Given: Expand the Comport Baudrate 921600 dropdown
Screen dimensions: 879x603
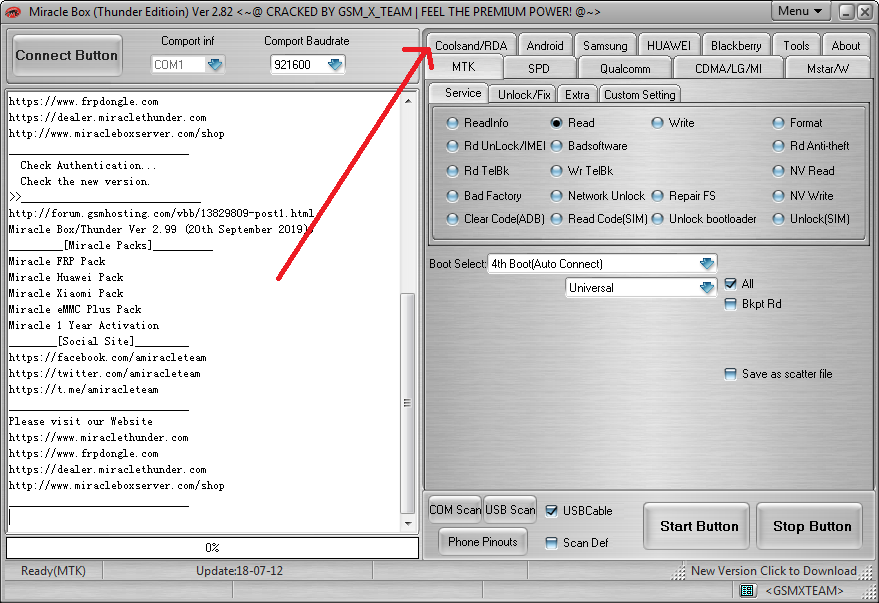Looking at the screenshot, I should (x=335, y=64).
